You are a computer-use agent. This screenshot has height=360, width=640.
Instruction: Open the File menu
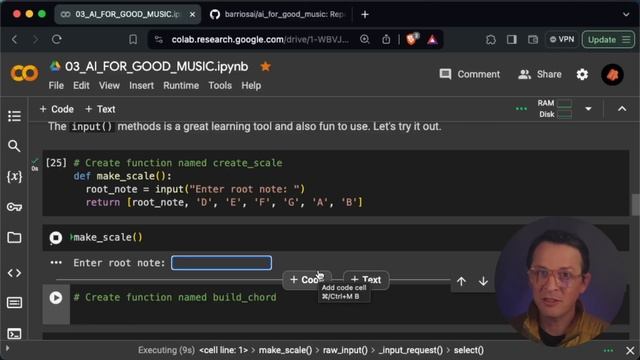pyautogui.click(x=56, y=85)
